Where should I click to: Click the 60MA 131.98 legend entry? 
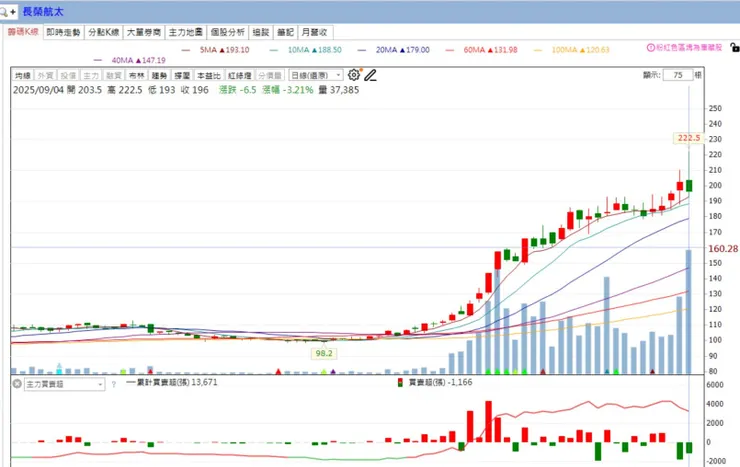[481, 50]
